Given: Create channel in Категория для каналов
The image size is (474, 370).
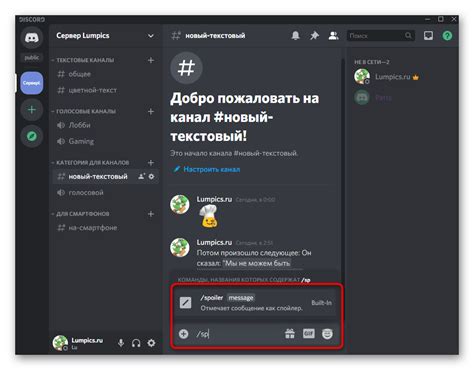Looking at the screenshot, I should pos(151,163).
